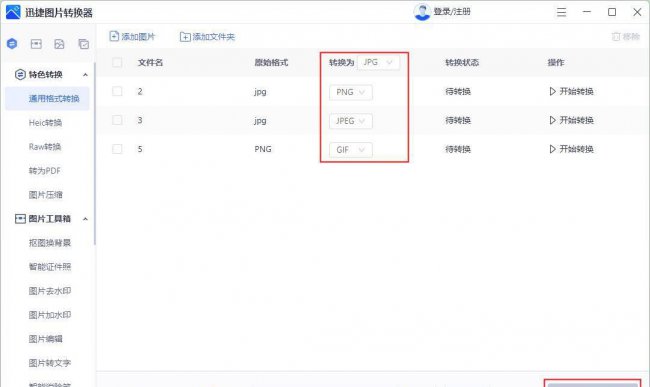Image resolution: width=650 pixels, height=387 pixels.
Task: Open the PNG format dropdown for file 2
Action: click(351, 92)
